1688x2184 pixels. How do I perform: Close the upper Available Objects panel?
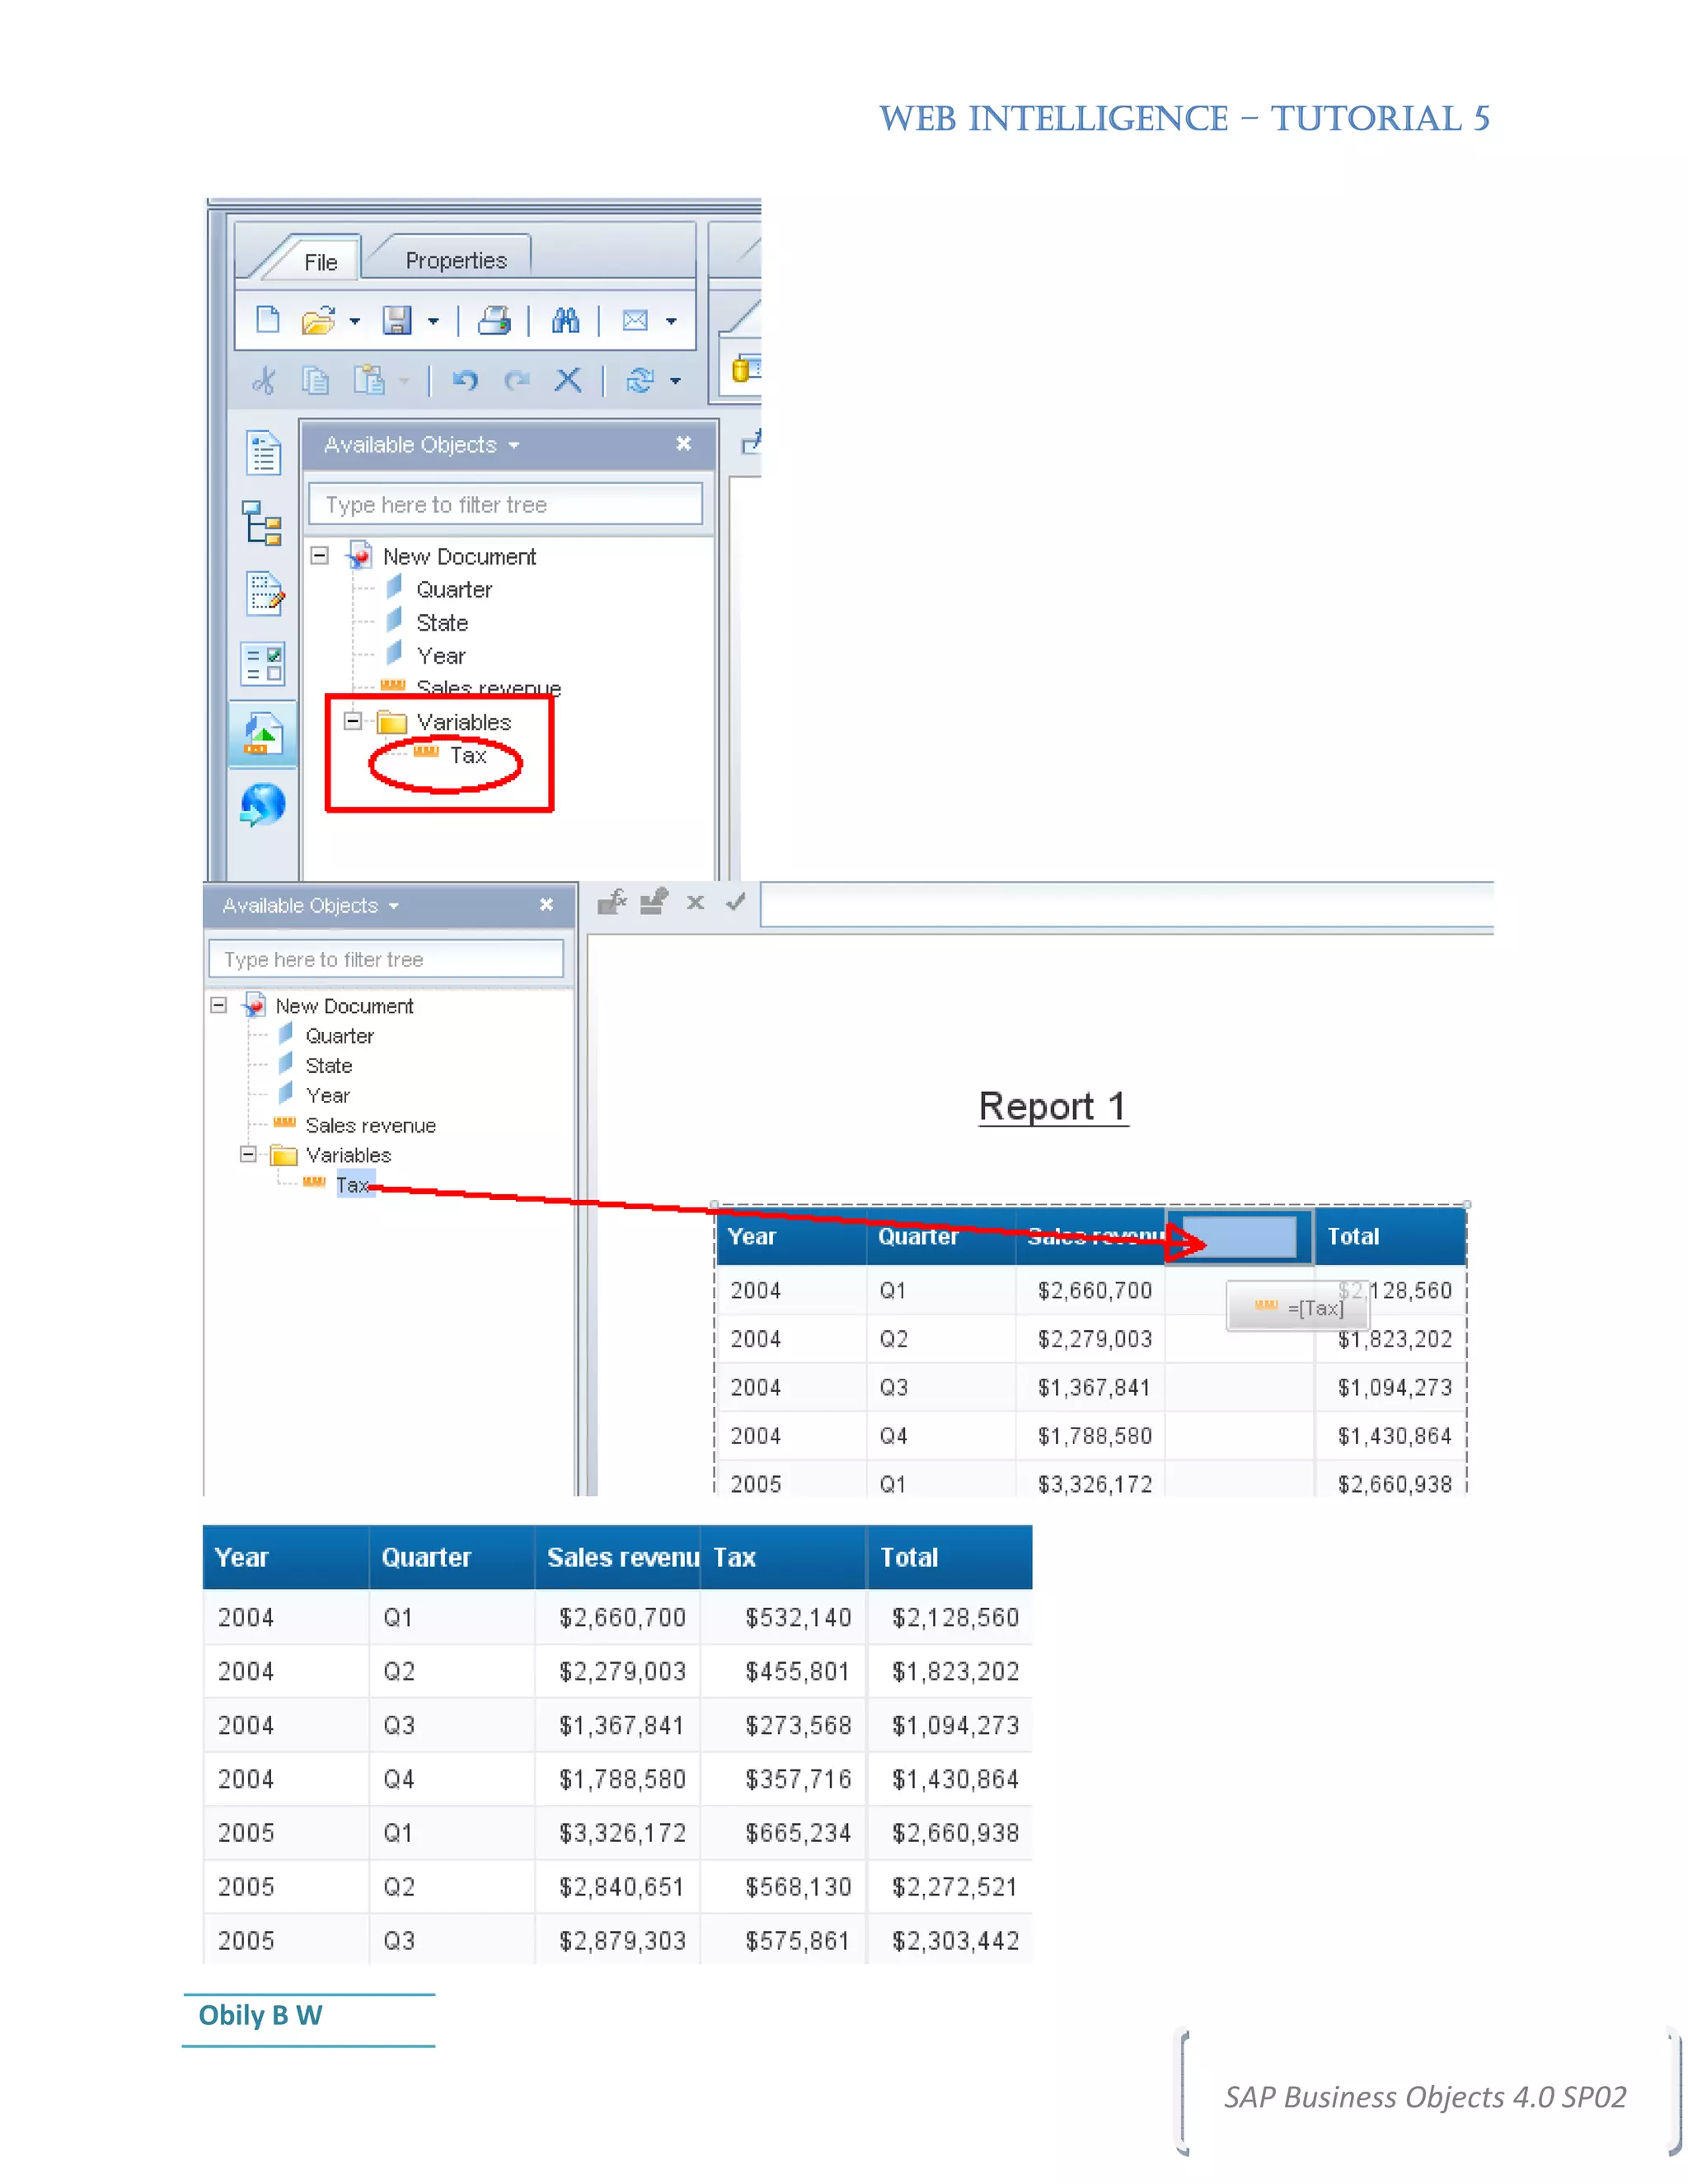[x=684, y=443]
